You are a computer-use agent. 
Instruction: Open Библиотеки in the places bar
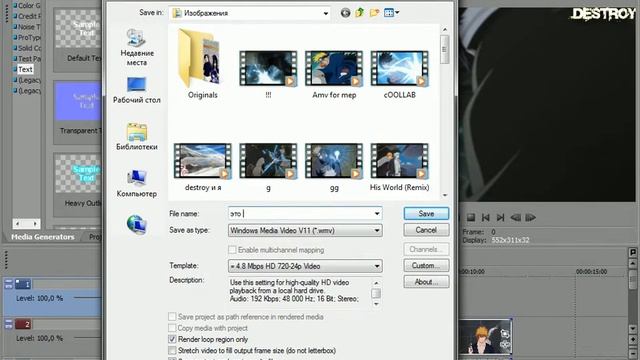[137, 137]
